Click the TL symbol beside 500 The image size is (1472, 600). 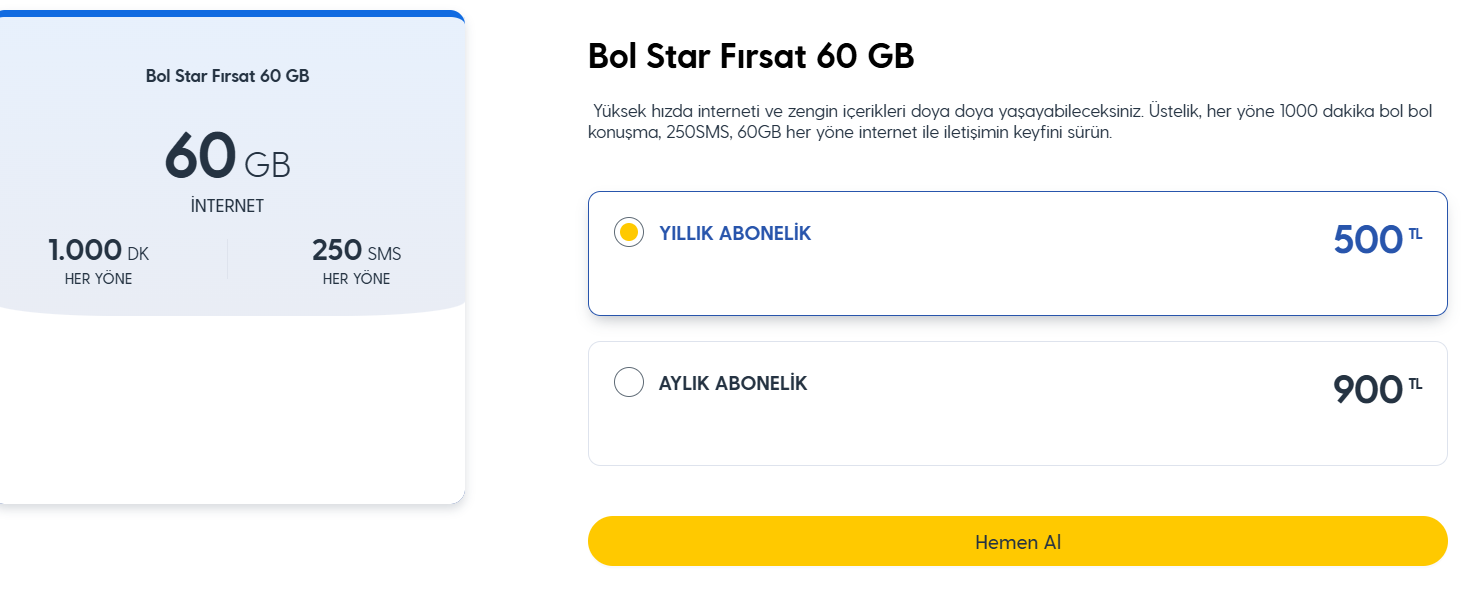[x=1415, y=235]
